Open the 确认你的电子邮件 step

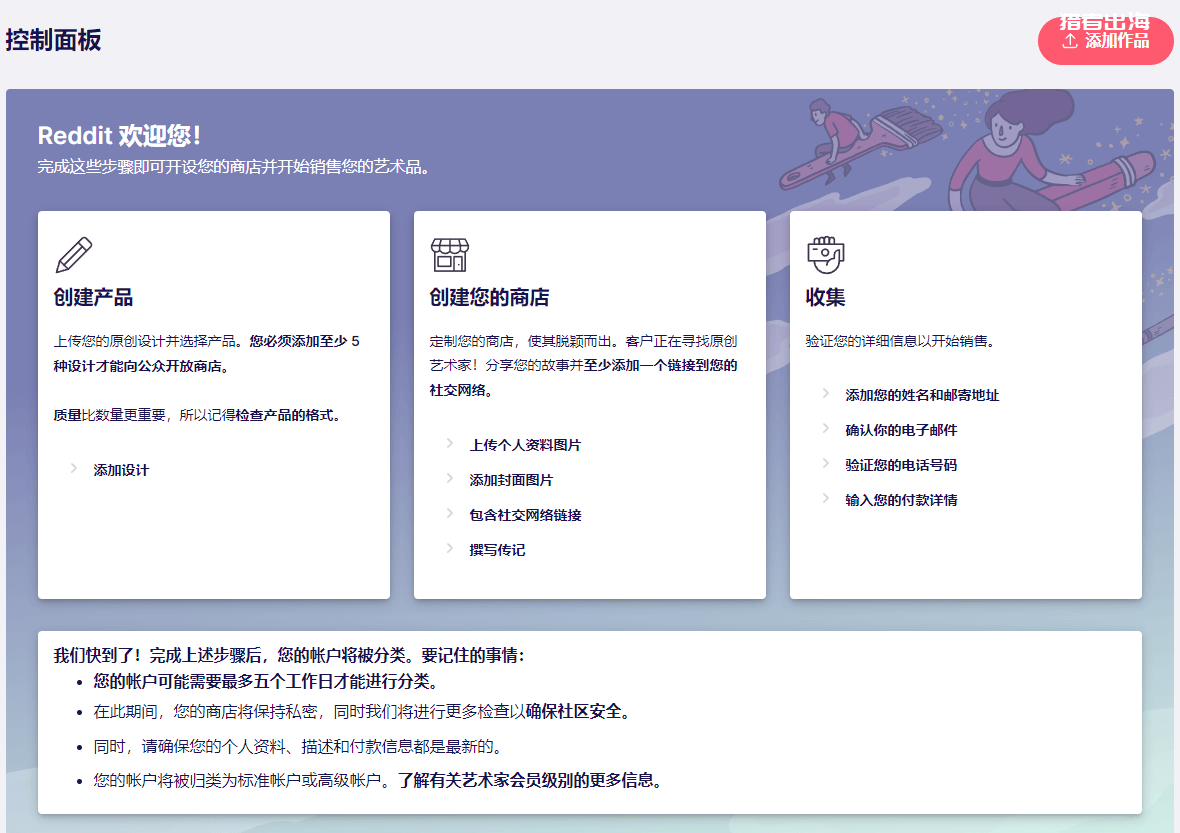pyautogui.click(x=901, y=430)
